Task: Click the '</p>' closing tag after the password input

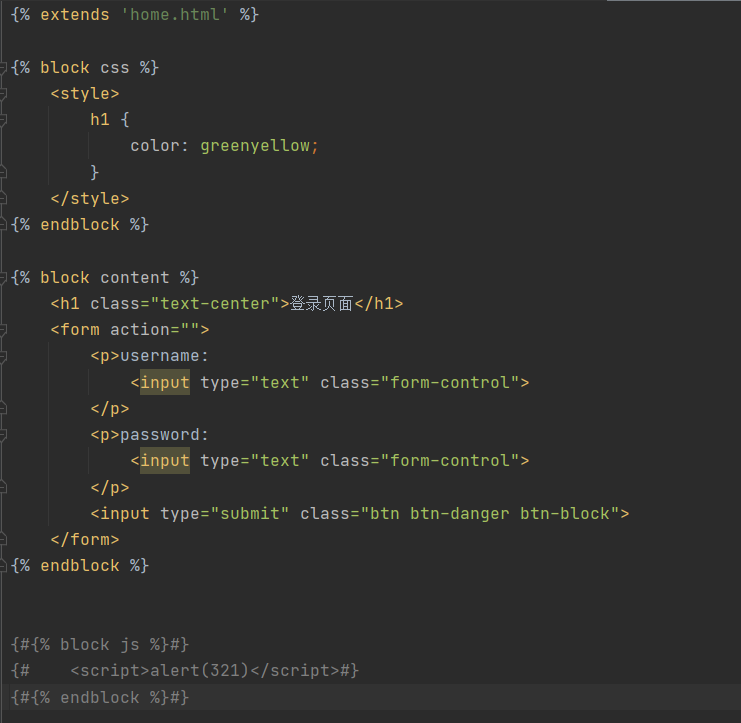Action: click(110, 487)
